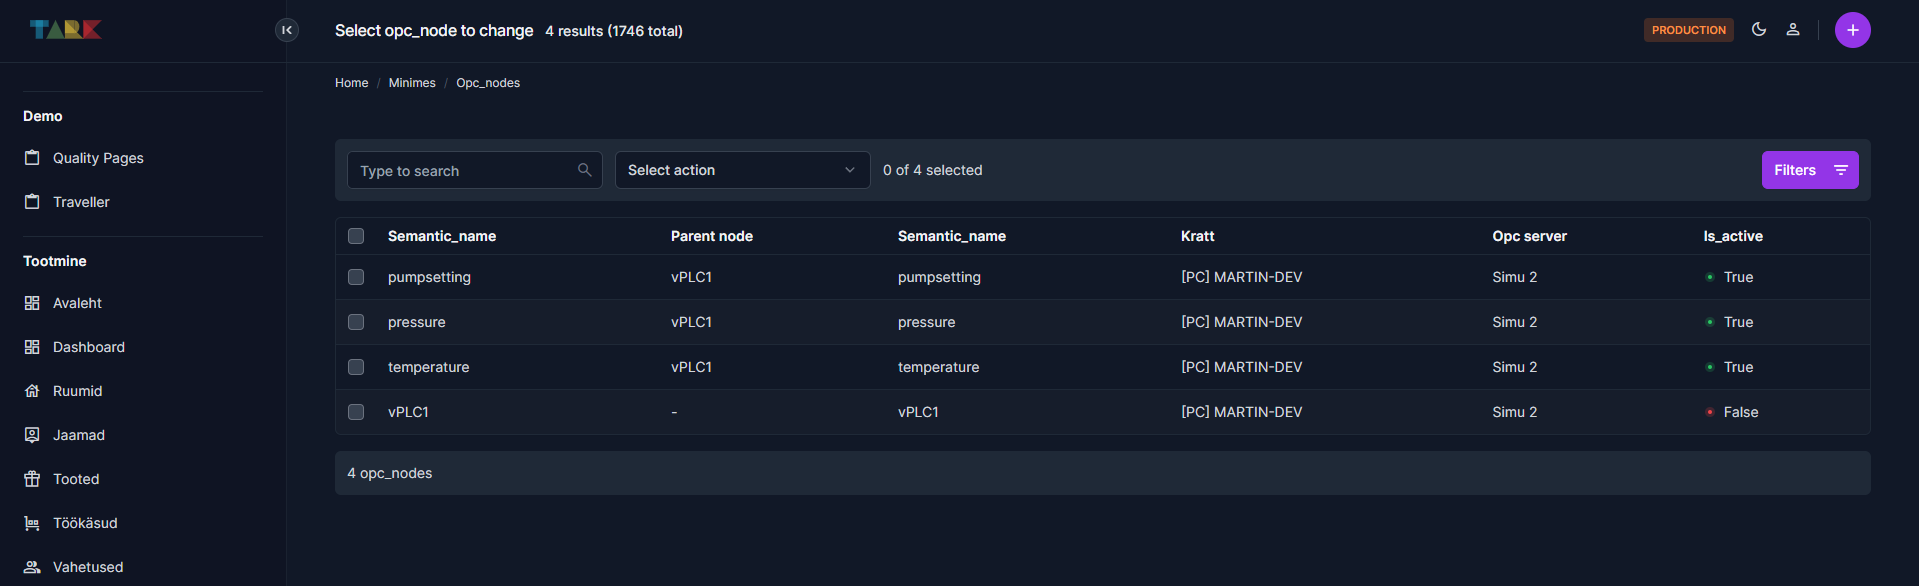1919x586 pixels.
Task: Click the Quality Pages clipboard icon
Action: (32, 158)
